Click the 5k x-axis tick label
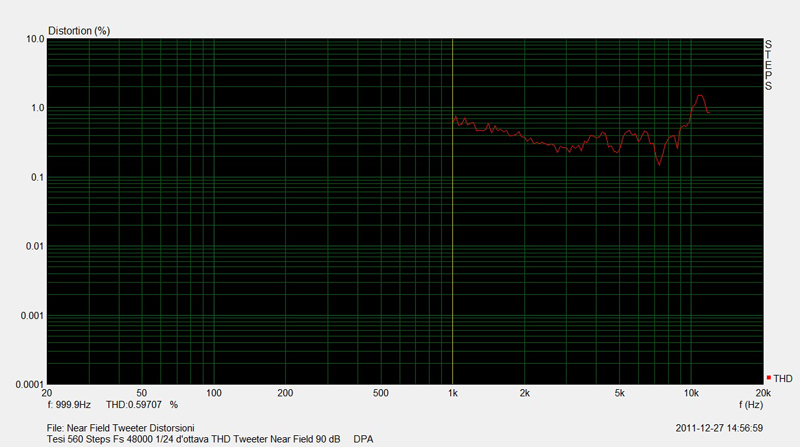The height and width of the screenshot is (447, 800). click(x=619, y=393)
